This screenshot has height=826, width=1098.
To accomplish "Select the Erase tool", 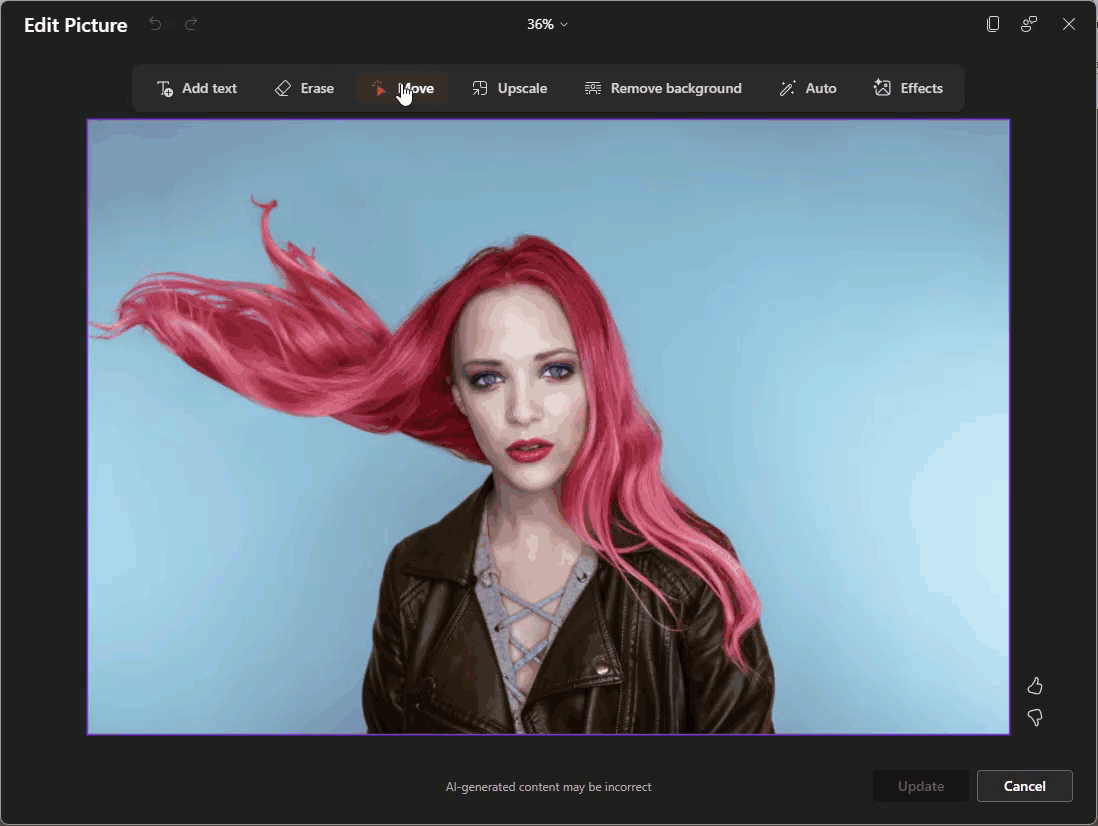I will coord(304,88).
